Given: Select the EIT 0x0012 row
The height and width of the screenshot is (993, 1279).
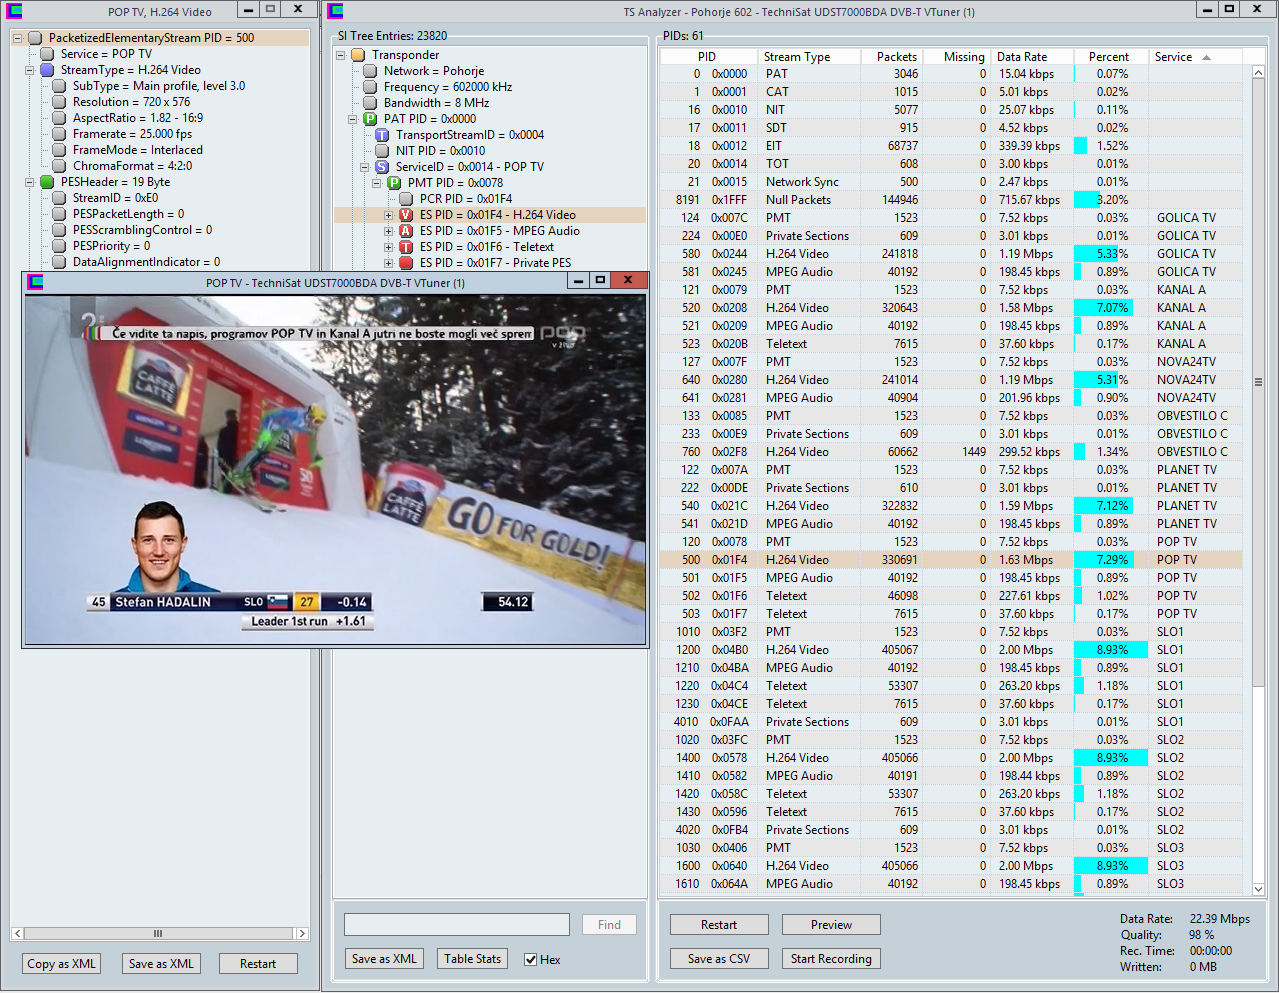Looking at the screenshot, I should 950,146.
